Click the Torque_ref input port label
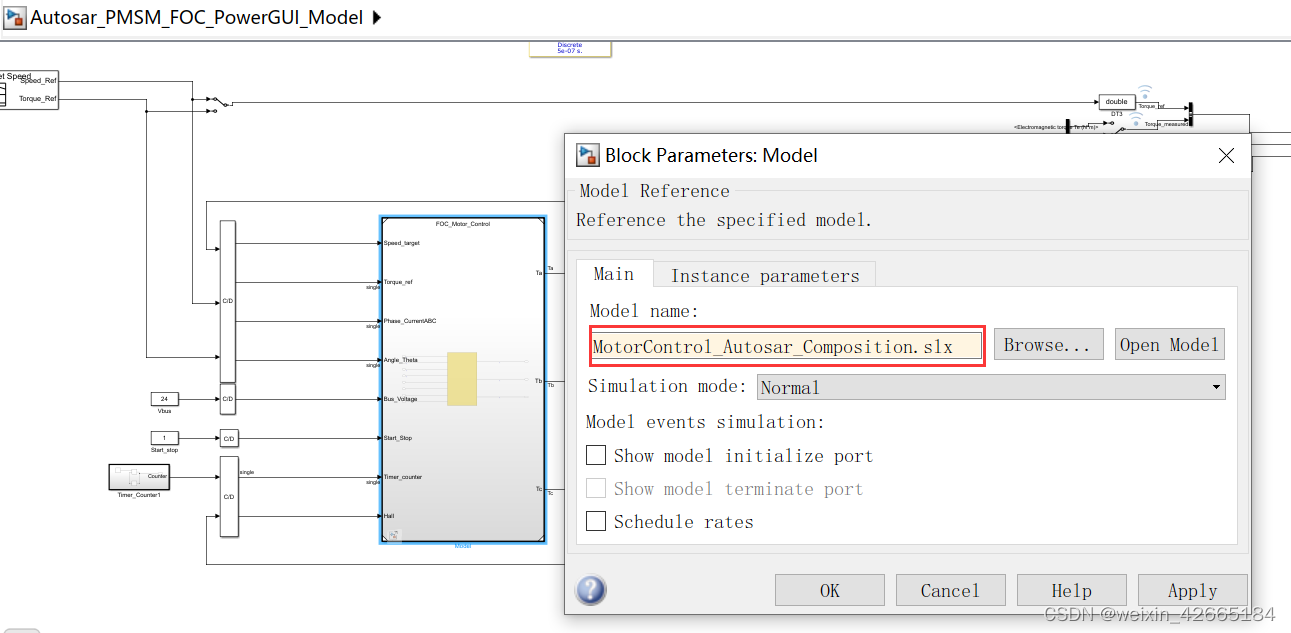Viewport: 1291px width, 633px height. [x=398, y=282]
